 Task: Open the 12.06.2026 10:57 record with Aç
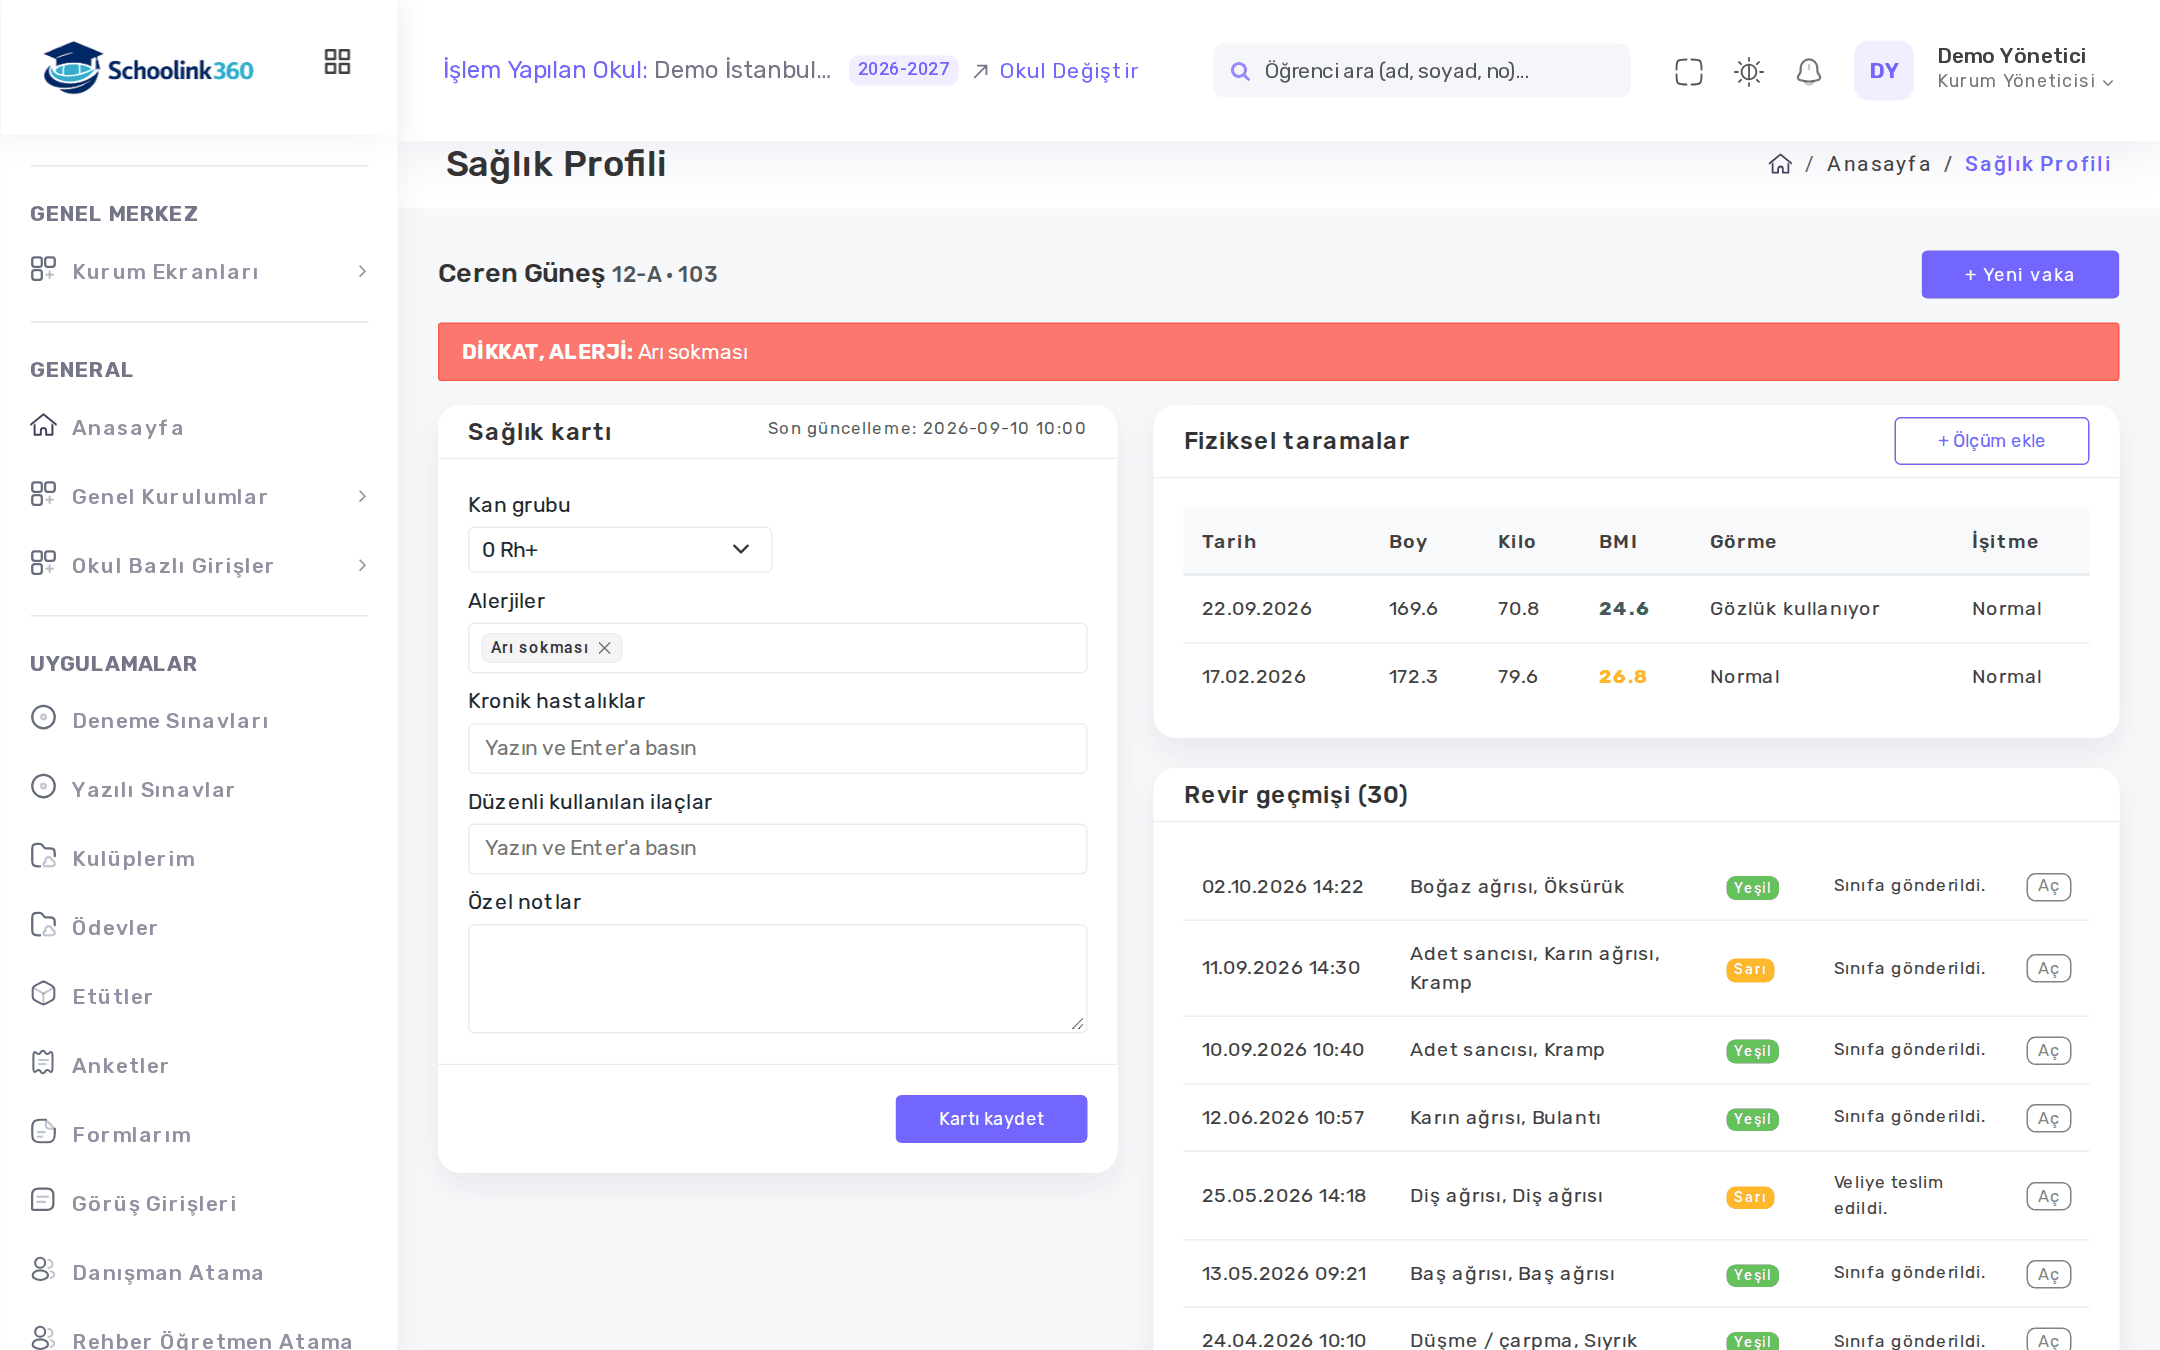coord(2048,1118)
